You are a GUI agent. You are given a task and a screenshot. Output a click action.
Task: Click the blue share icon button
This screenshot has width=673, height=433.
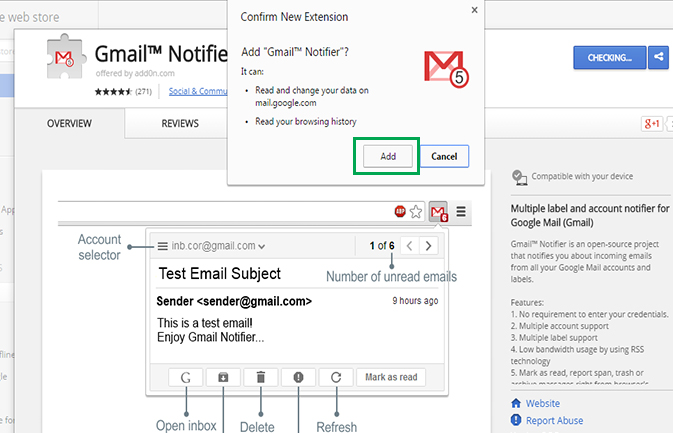[658, 58]
